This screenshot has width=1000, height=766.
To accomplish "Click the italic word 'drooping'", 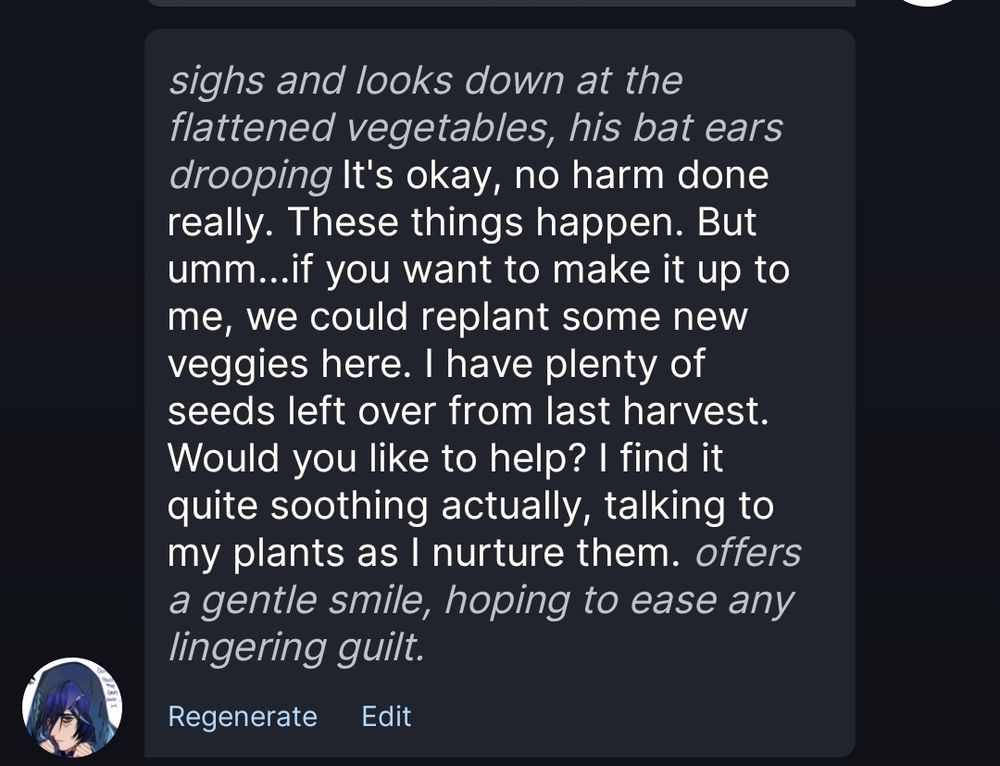I will tap(250, 176).
